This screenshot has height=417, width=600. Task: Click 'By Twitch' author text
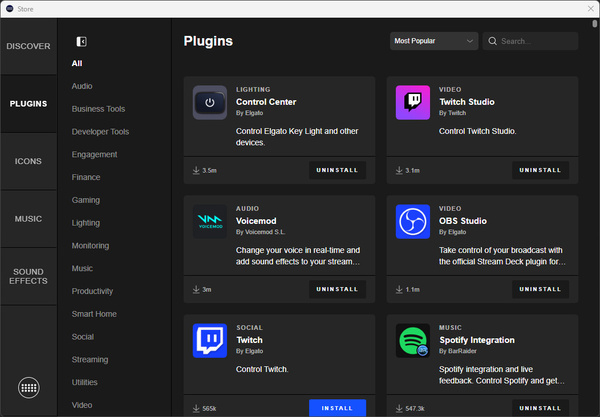point(452,113)
